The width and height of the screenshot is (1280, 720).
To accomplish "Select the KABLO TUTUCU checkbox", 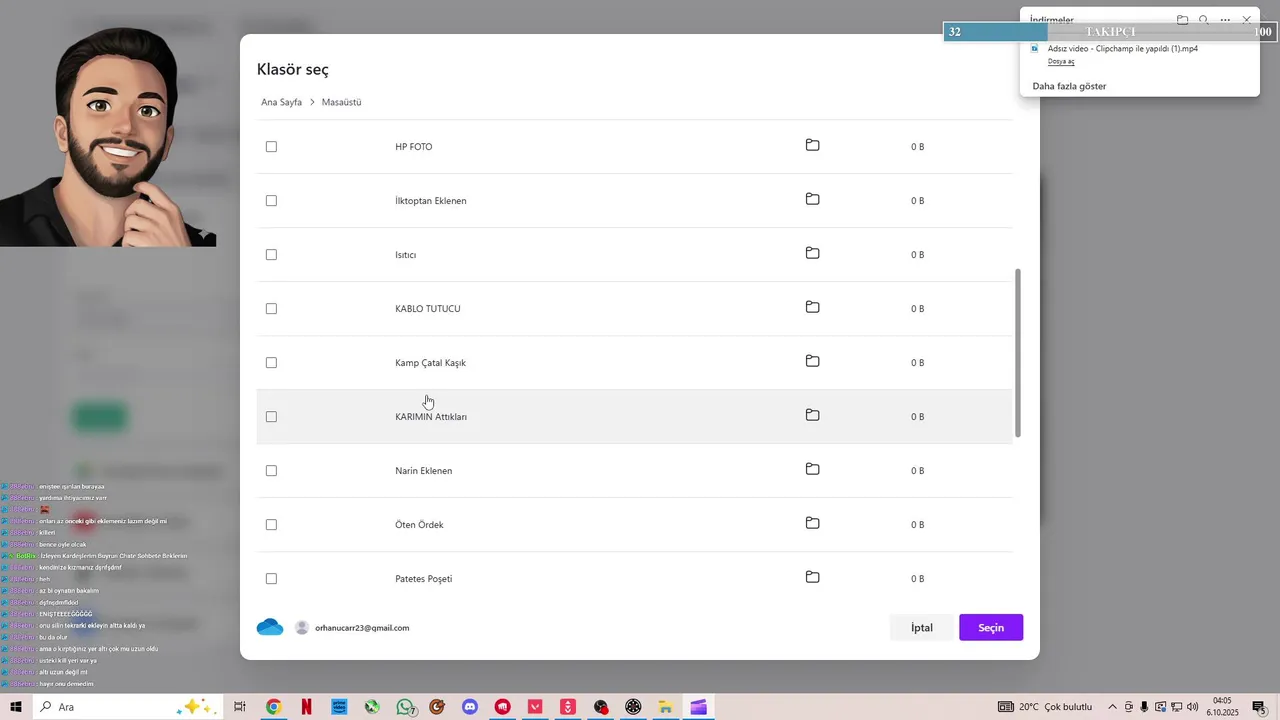I will (x=271, y=308).
